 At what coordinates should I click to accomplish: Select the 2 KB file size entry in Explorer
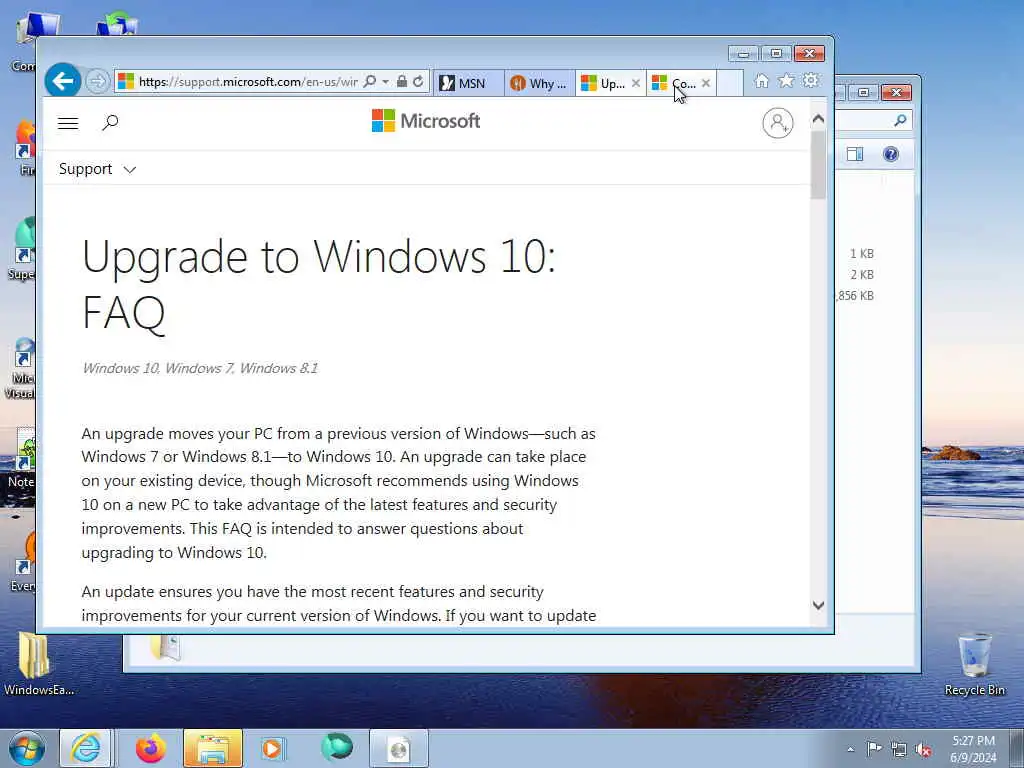[x=862, y=274]
